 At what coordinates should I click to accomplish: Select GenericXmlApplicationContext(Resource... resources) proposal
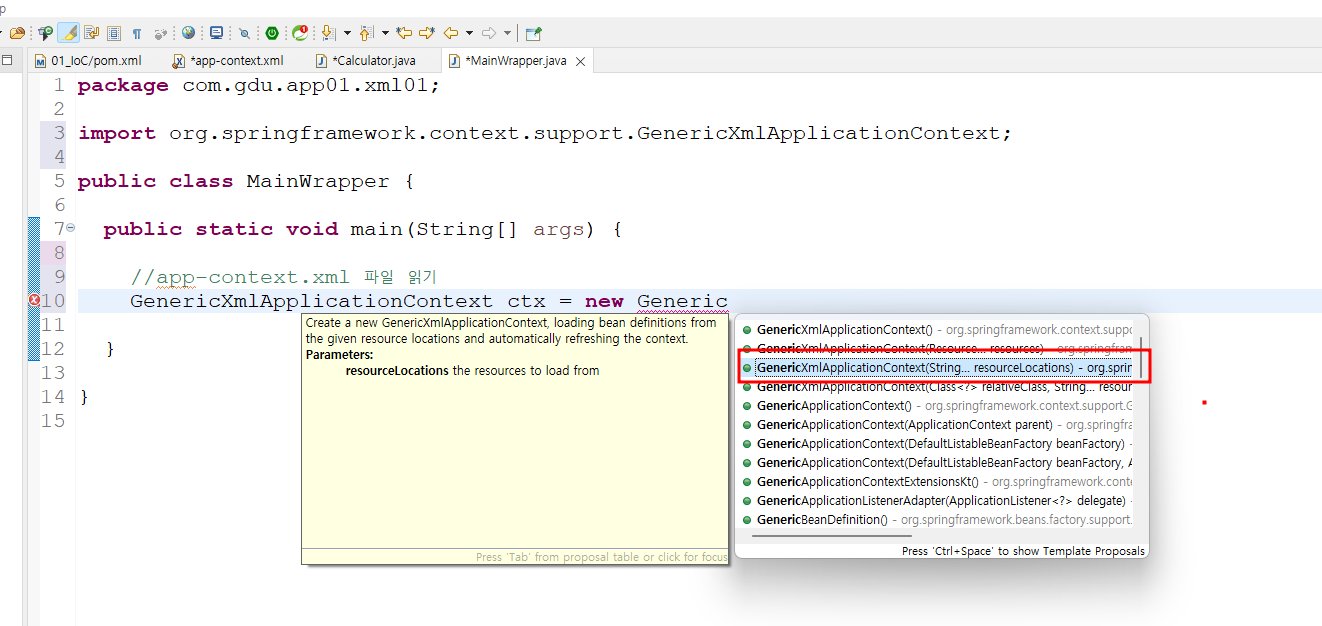coord(938,348)
